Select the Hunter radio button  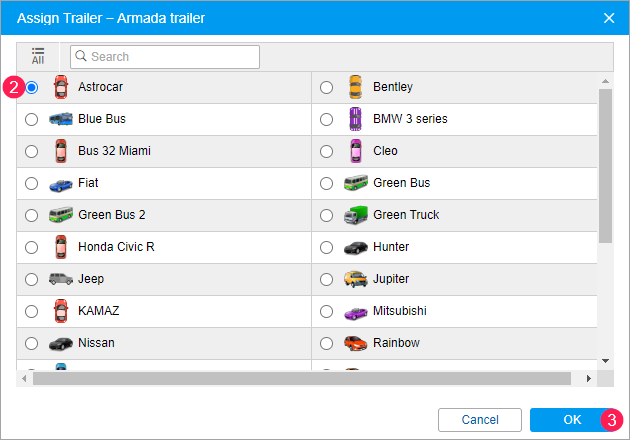(x=326, y=248)
